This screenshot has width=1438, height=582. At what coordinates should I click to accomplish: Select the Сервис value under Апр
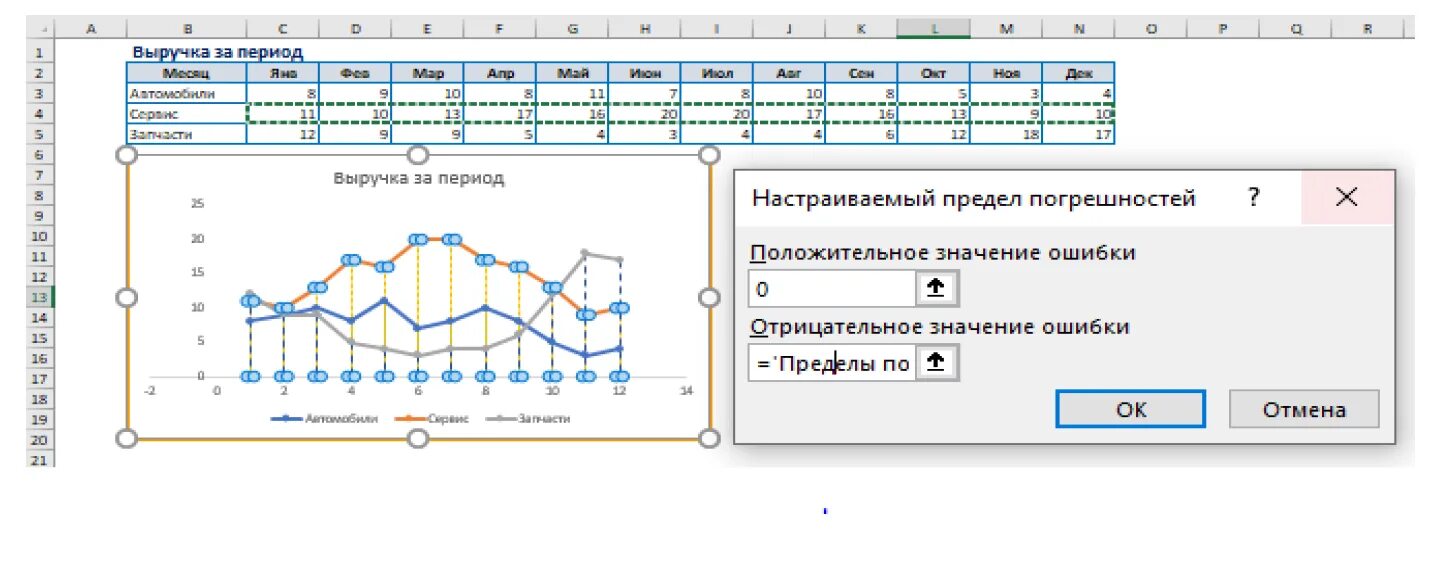[x=499, y=114]
